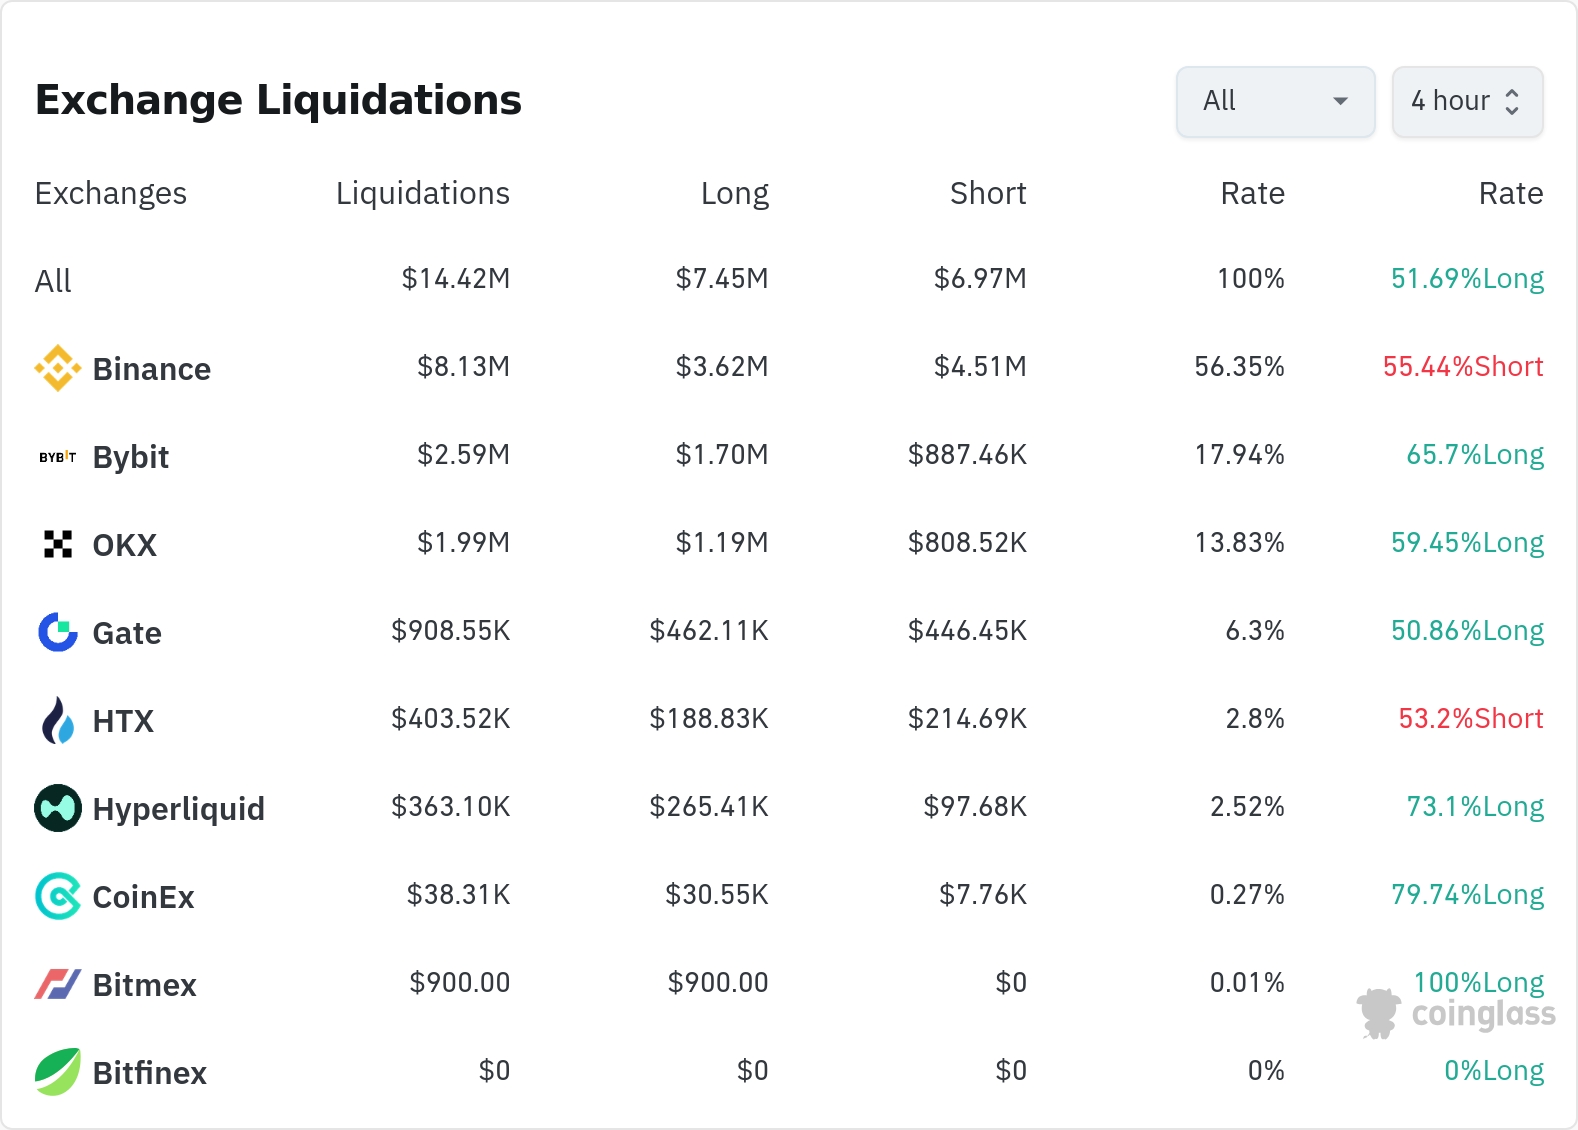Sort by the Long column header
The height and width of the screenshot is (1130, 1578).
click(x=734, y=193)
